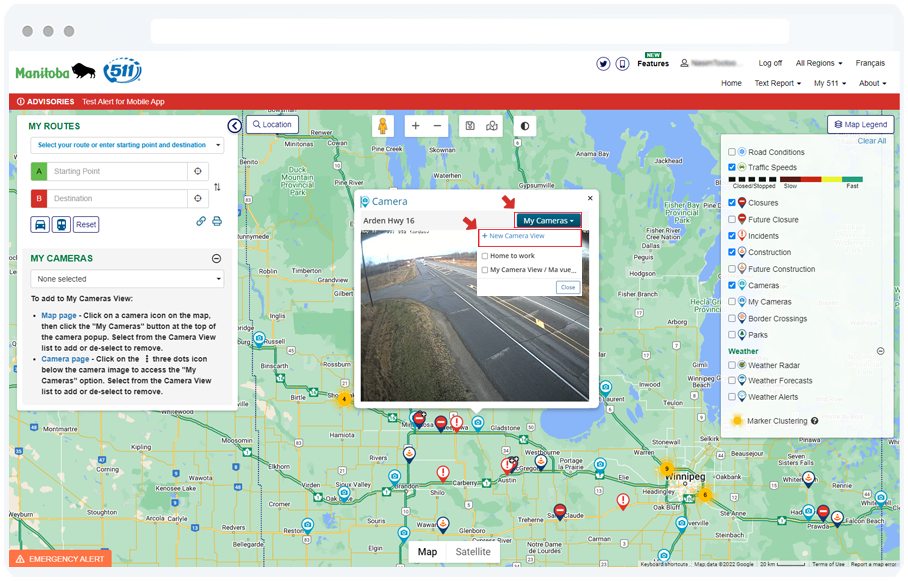The width and height of the screenshot is (908, 581).
Task: Toggle Construction checkbox
Action: click(x=732, y=253)
